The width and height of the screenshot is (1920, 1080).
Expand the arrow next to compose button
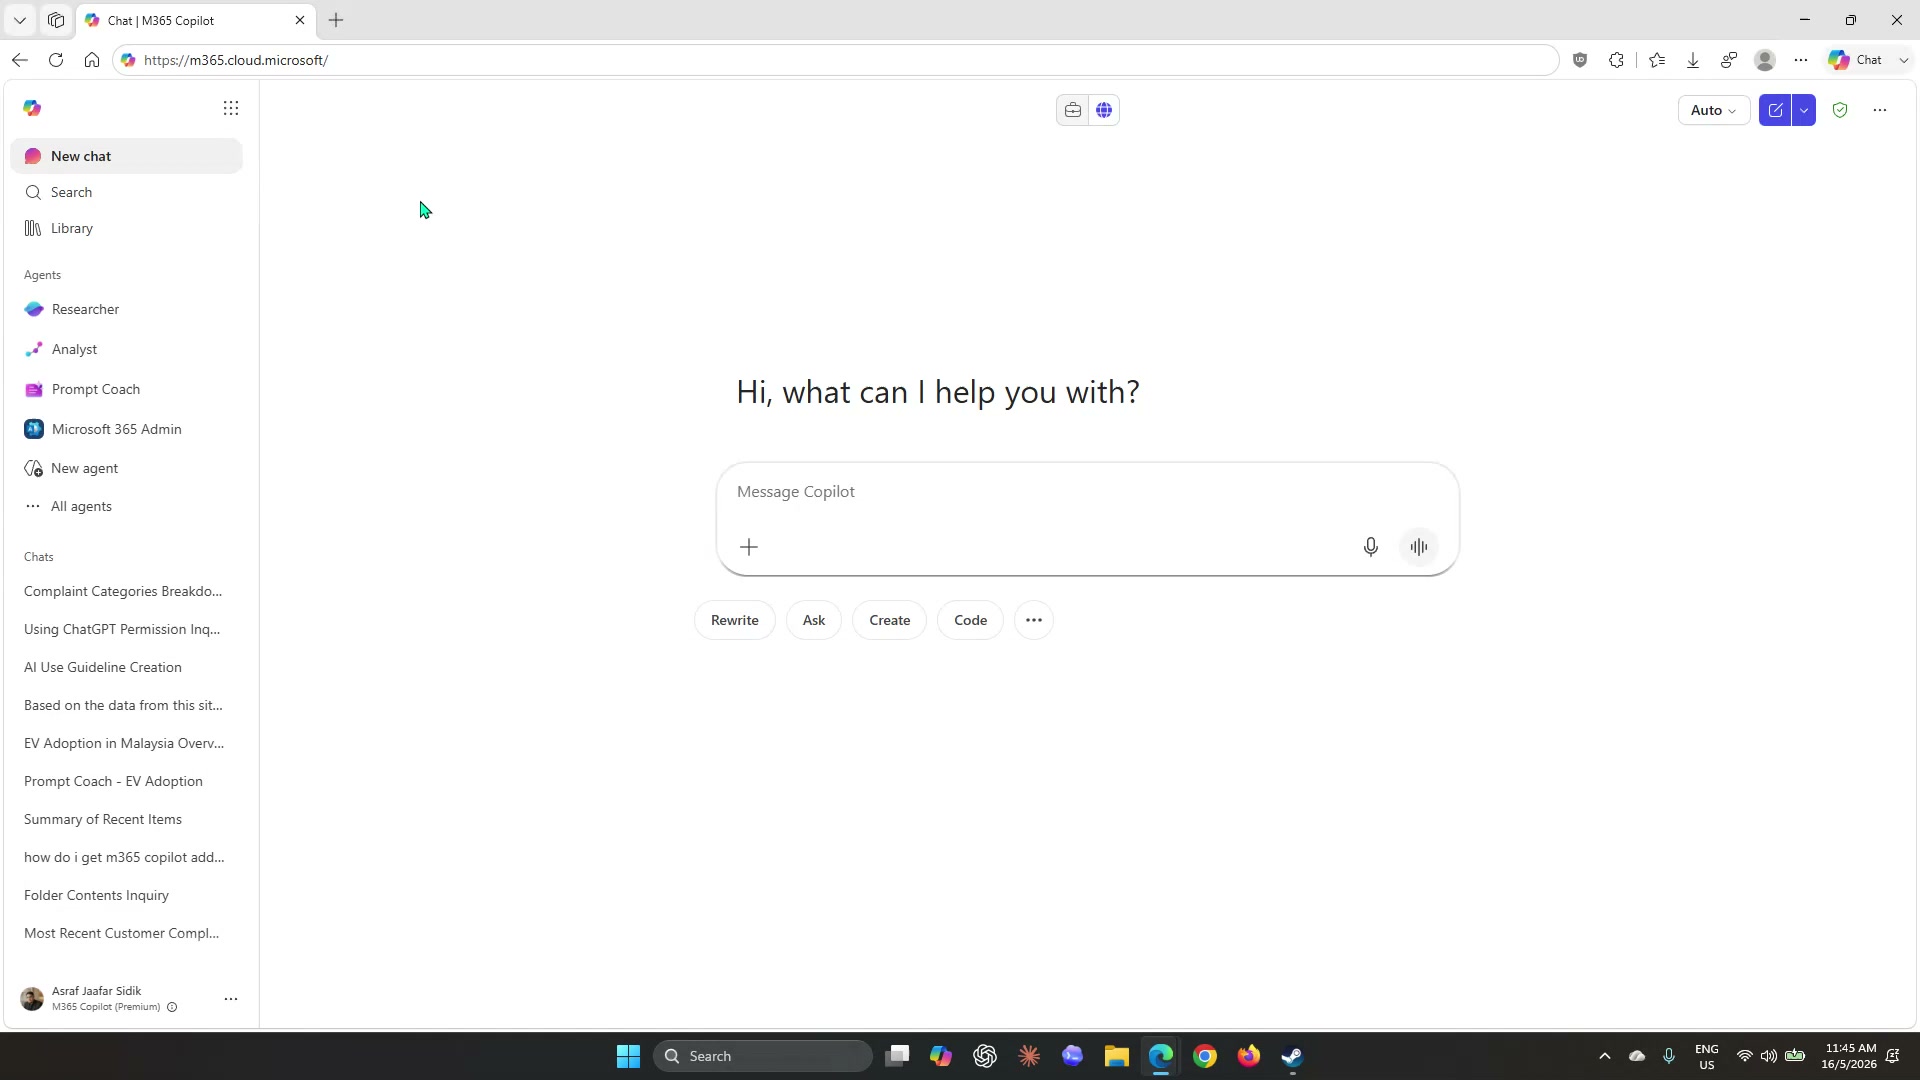tap(1804, 110)
